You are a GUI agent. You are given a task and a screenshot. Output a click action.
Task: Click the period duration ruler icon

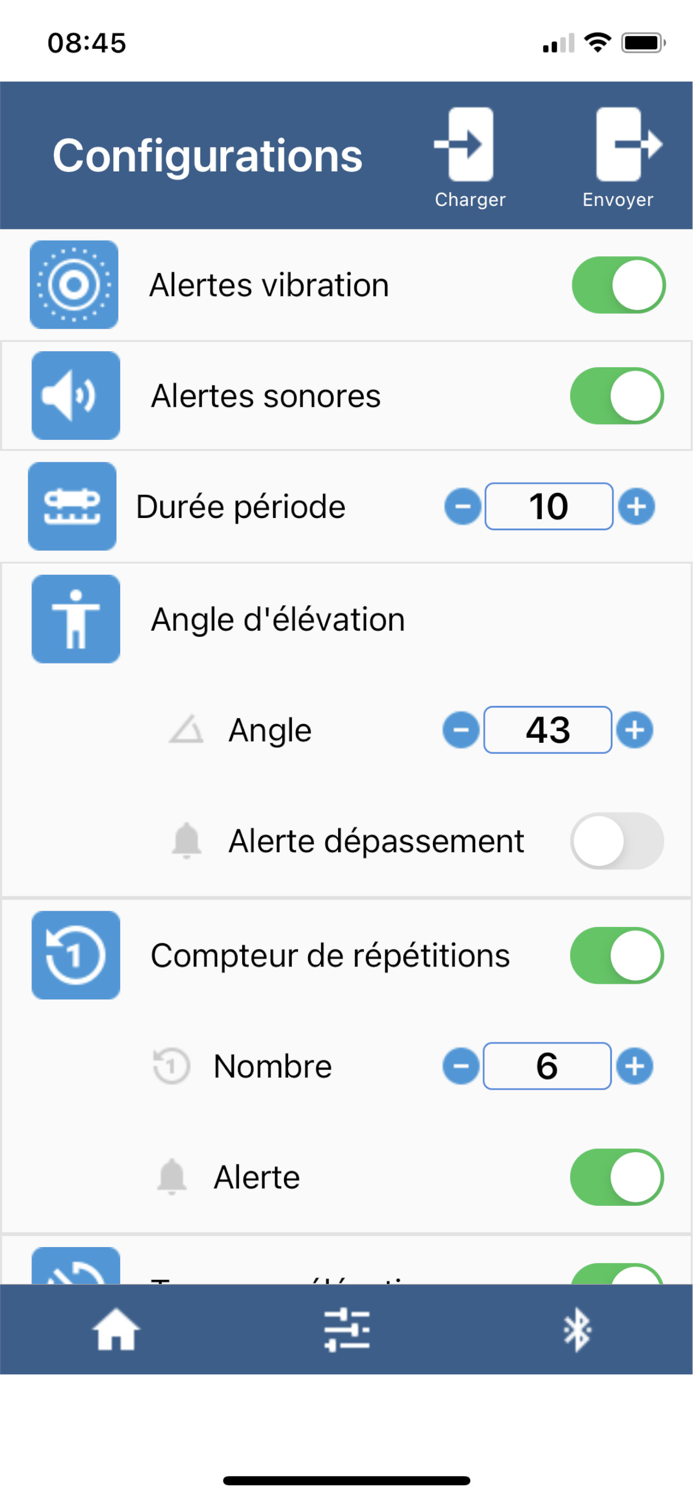(x=72, y=506)
